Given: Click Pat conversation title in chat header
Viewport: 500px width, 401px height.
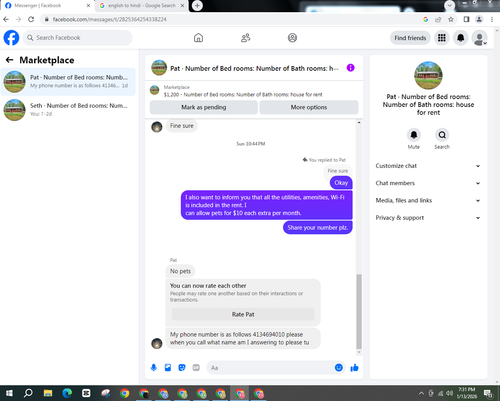Looking at the screenshot, I should coord(254,68).
